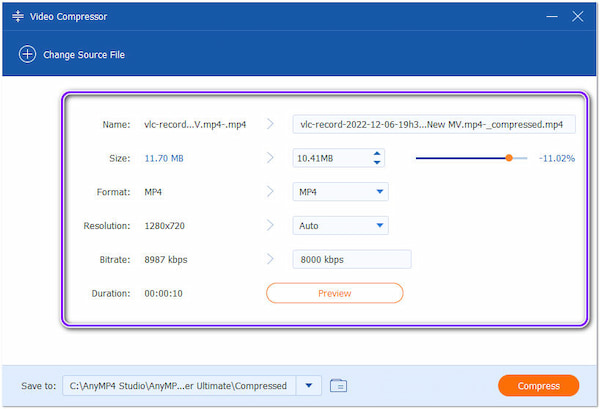Image resolution: width=600 pixels, height=409 pixels.
Task: Click the arrow in the Bitrate row
Action: (x=270, y=259)
